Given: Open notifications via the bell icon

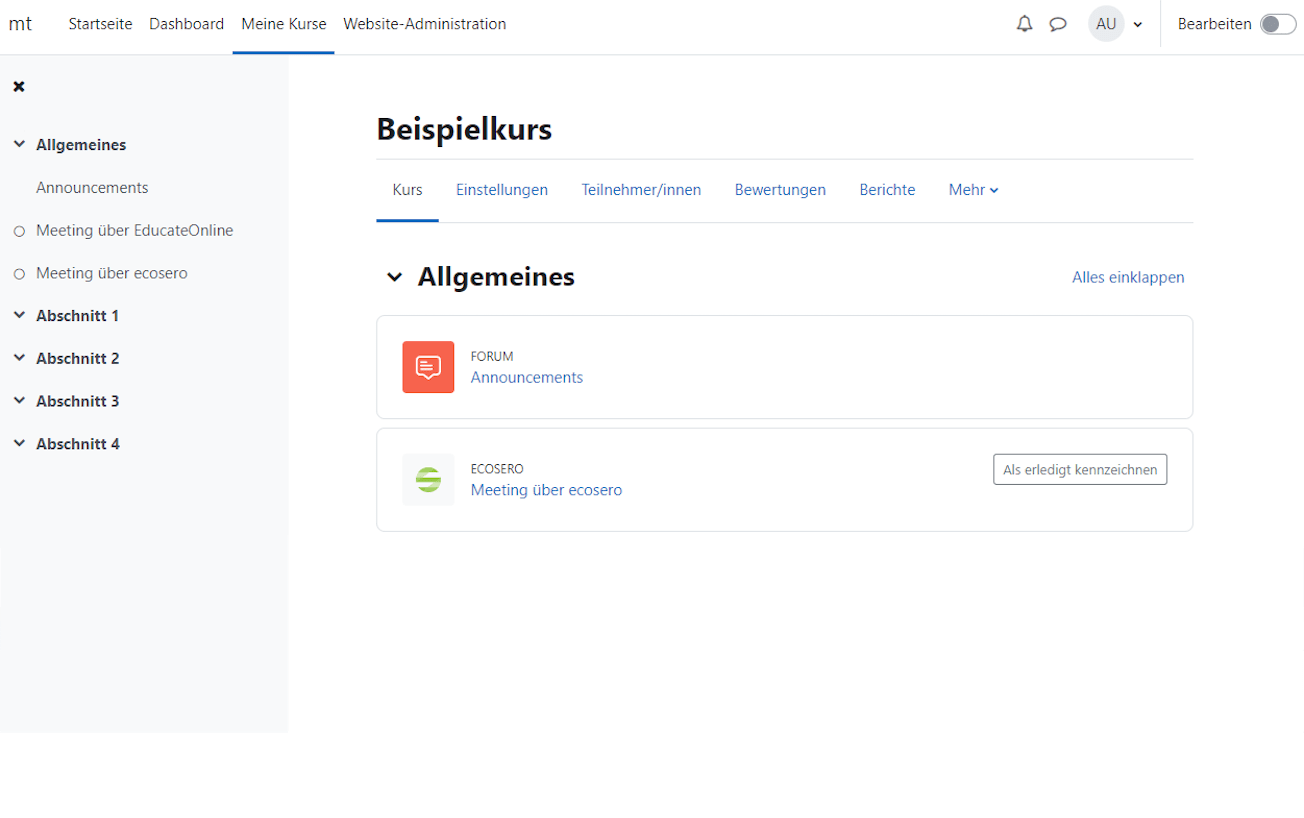Looking at the screenshot, I should (1023, 23).
